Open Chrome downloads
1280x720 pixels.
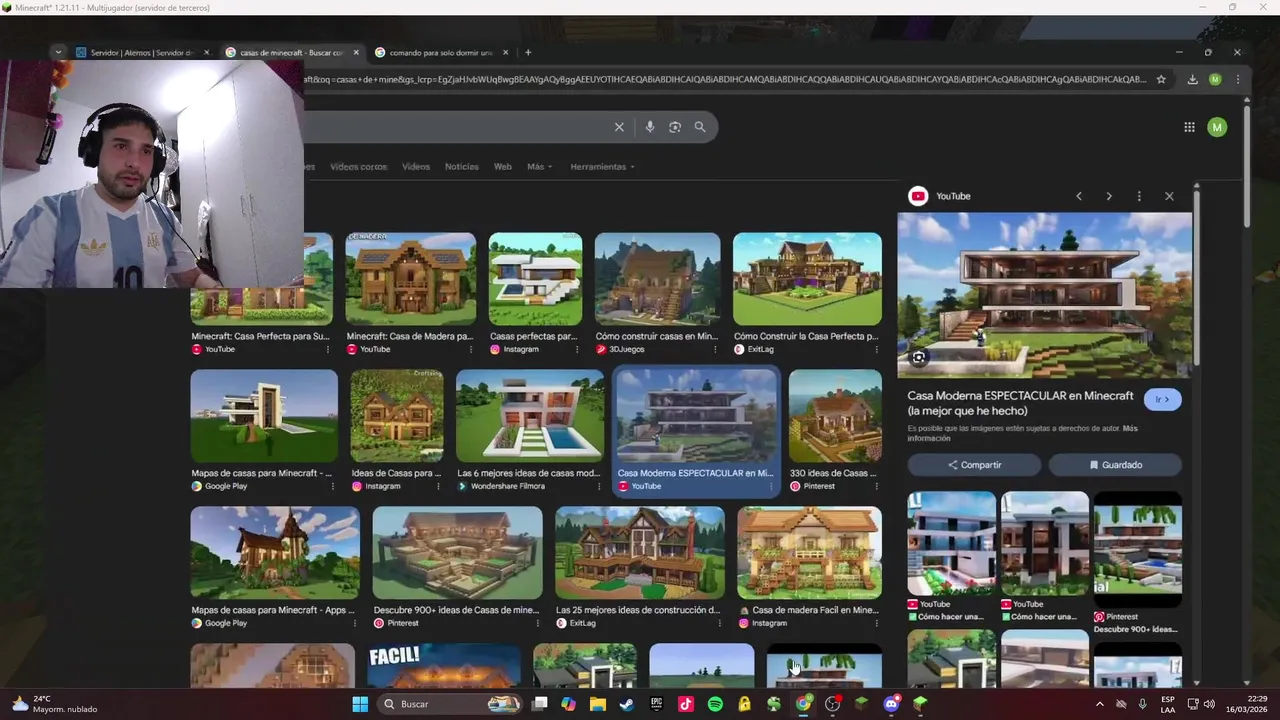click(1192, 79)
